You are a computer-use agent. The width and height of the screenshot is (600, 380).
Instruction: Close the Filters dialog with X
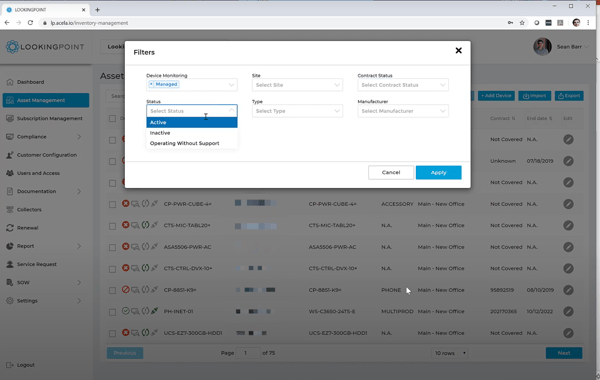click(458, 51)
